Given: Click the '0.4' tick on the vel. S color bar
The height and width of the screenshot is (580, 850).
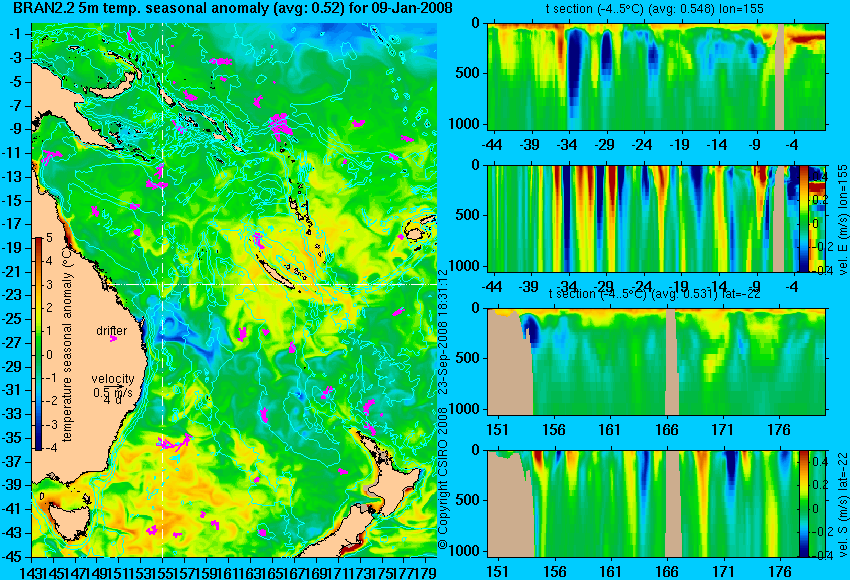Looking at the screenshot, I should (x=819, y=461).
